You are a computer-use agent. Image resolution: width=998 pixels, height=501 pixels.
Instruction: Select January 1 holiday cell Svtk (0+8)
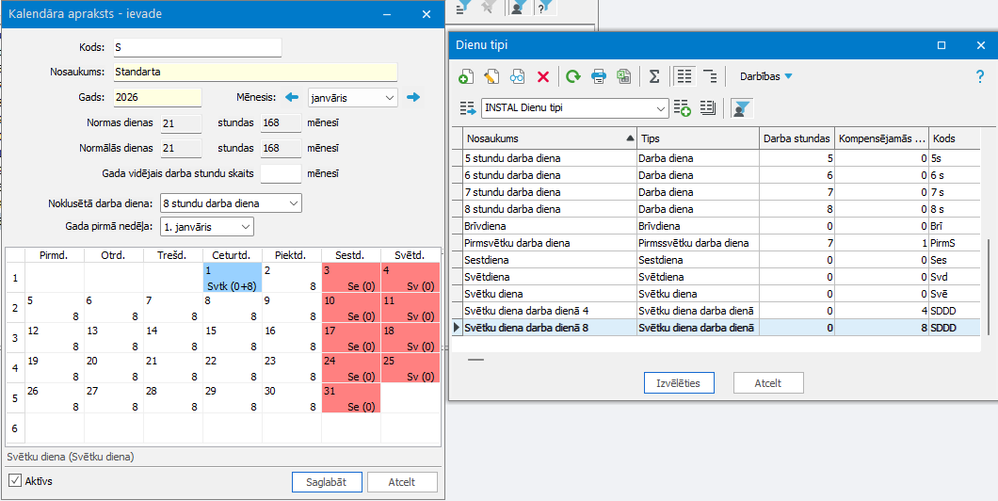pyautogui.click(x=232, y=278)
